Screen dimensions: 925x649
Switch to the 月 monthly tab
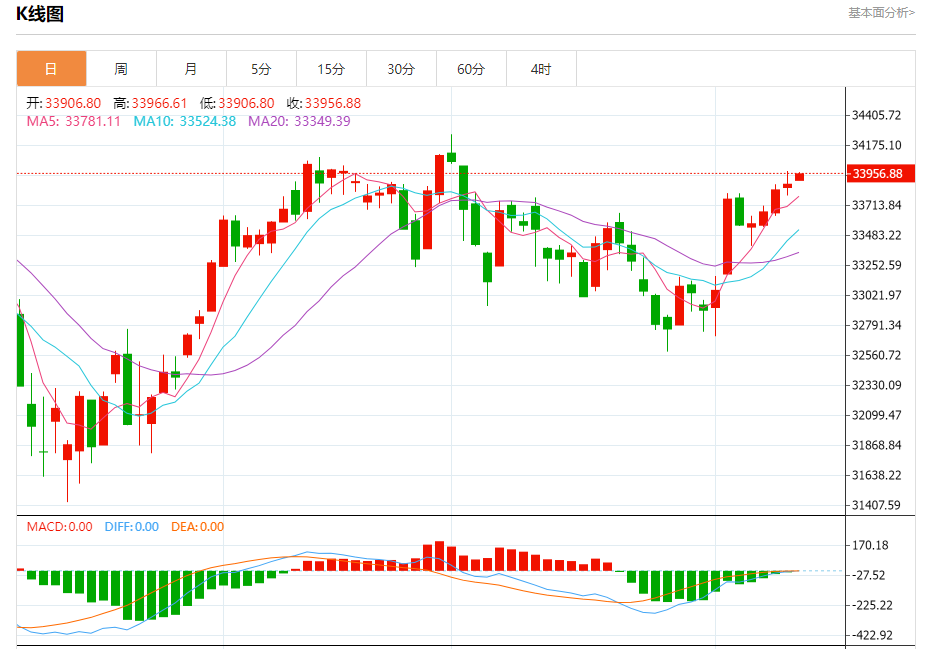coord(191,69)
